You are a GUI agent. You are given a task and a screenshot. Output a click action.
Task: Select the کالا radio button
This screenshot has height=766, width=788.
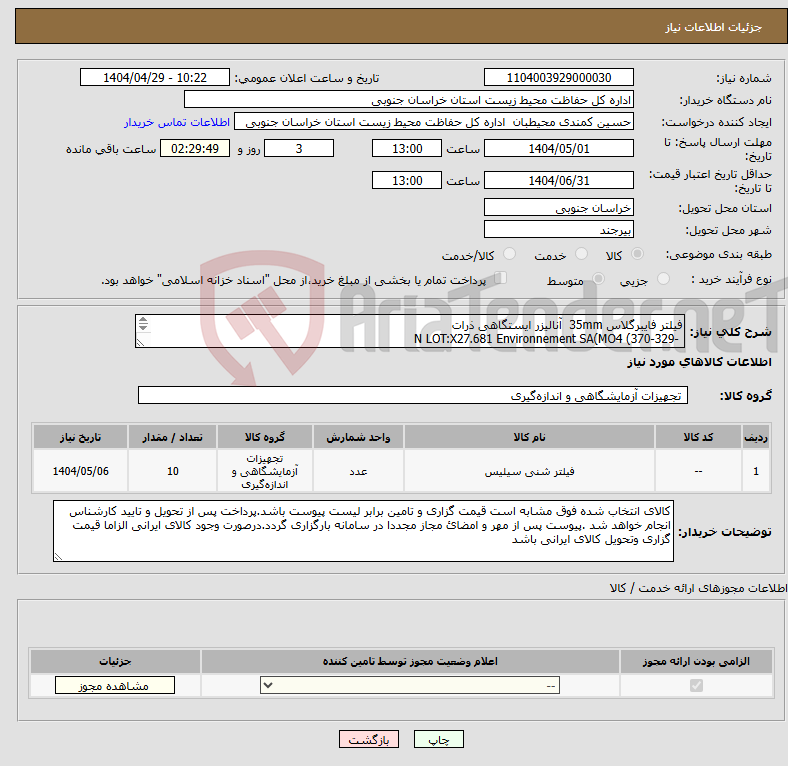(x=637, y=254)
